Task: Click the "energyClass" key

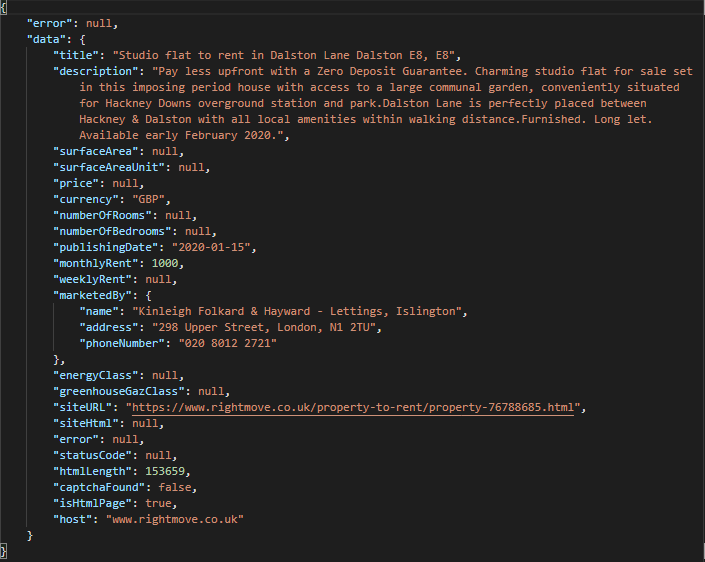Action: (x=96, y=375)
